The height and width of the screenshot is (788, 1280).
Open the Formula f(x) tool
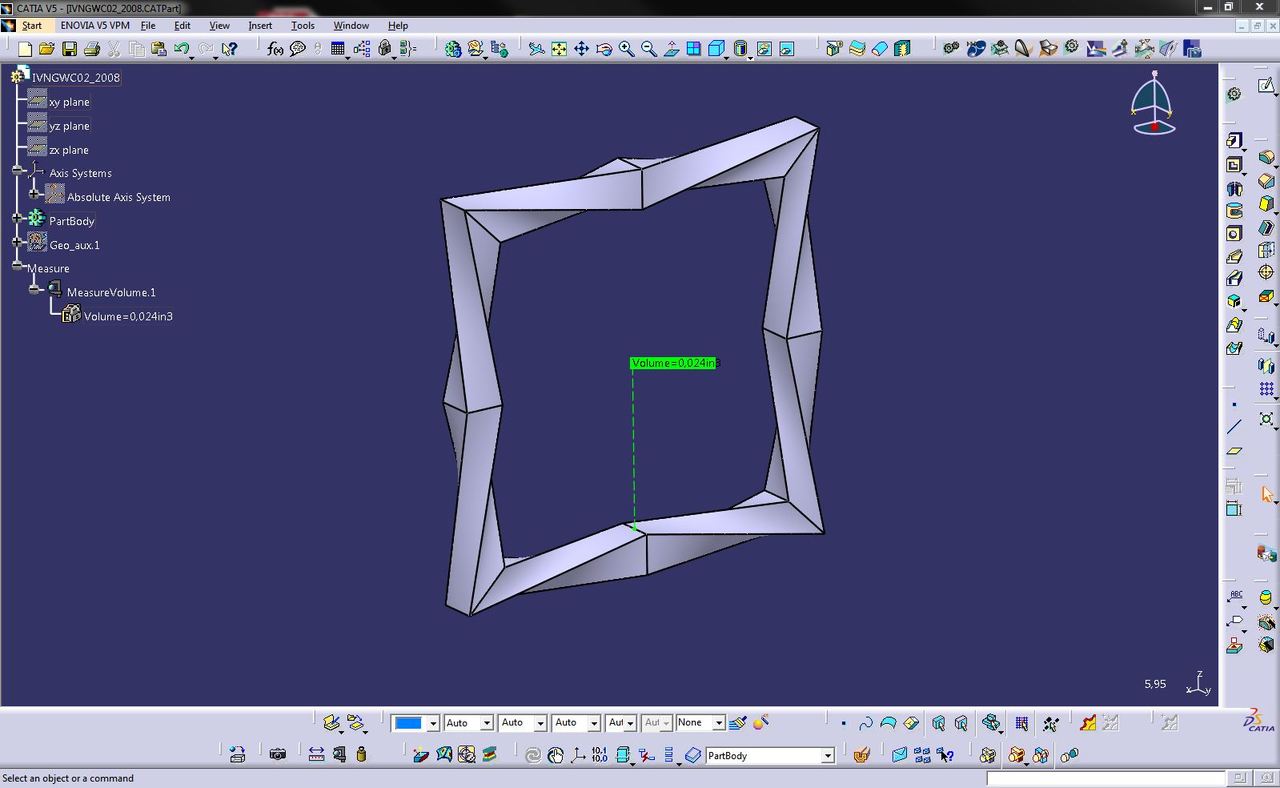(x=275, y=49)
